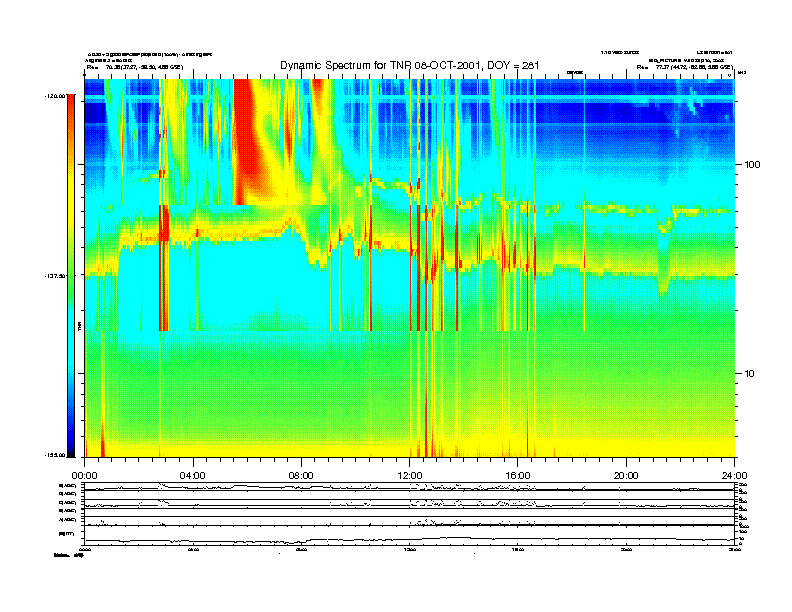Image resolution: width=792 pixels, height=612 pixels.
Task: Click the large "04:00" time axis label
Action: [193, 476]
